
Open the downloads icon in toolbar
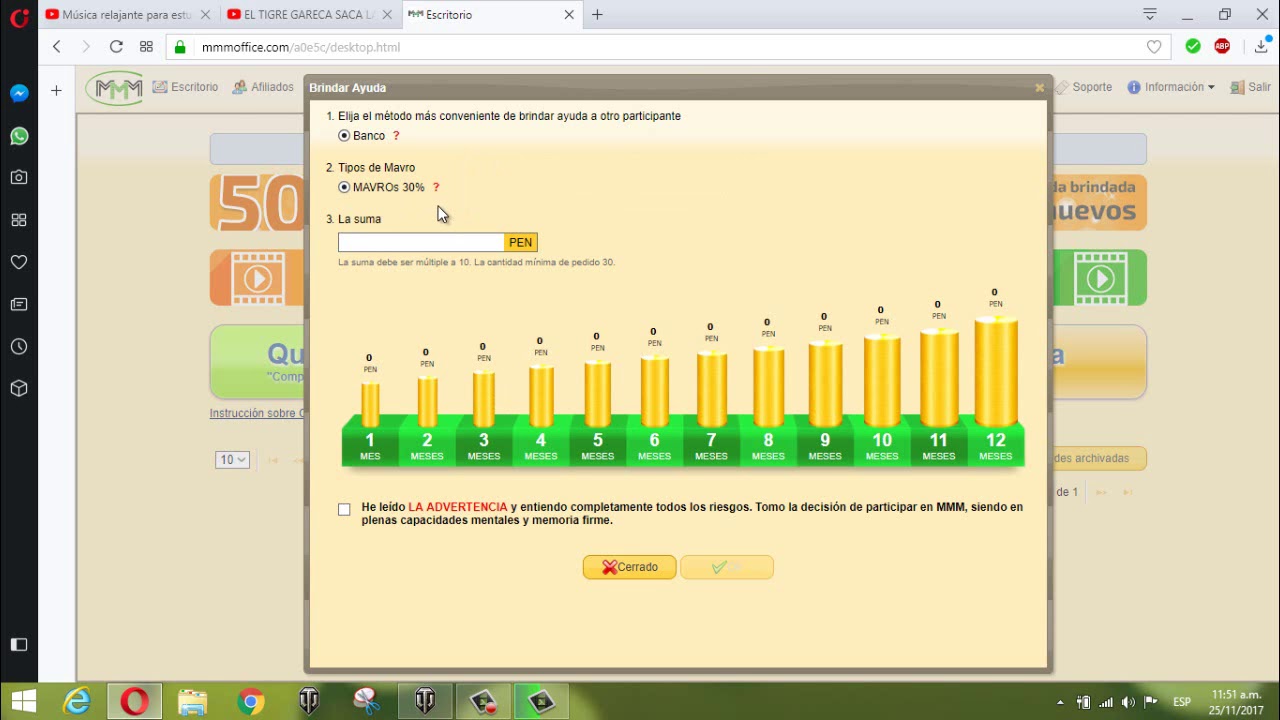click(1262, 46)
